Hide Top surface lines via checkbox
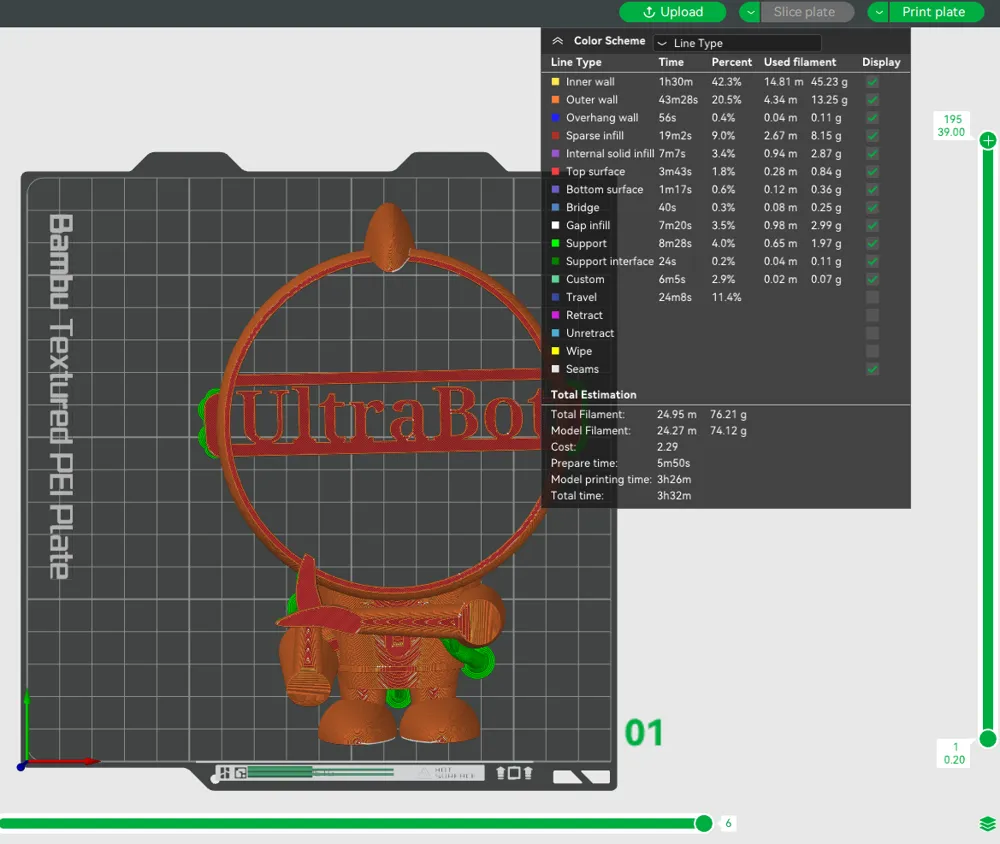The height and width of the screenshot is (844, 1000). coord(872,172)
